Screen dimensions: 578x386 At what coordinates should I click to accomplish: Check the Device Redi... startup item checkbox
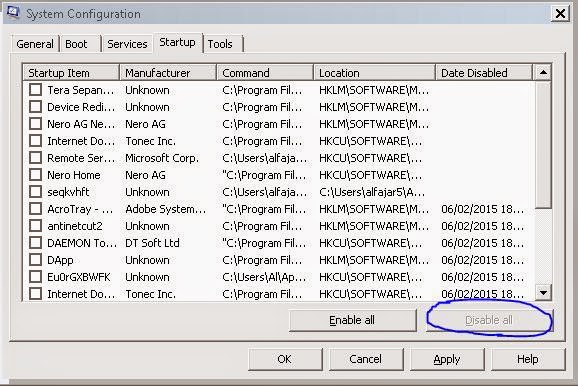35,107
